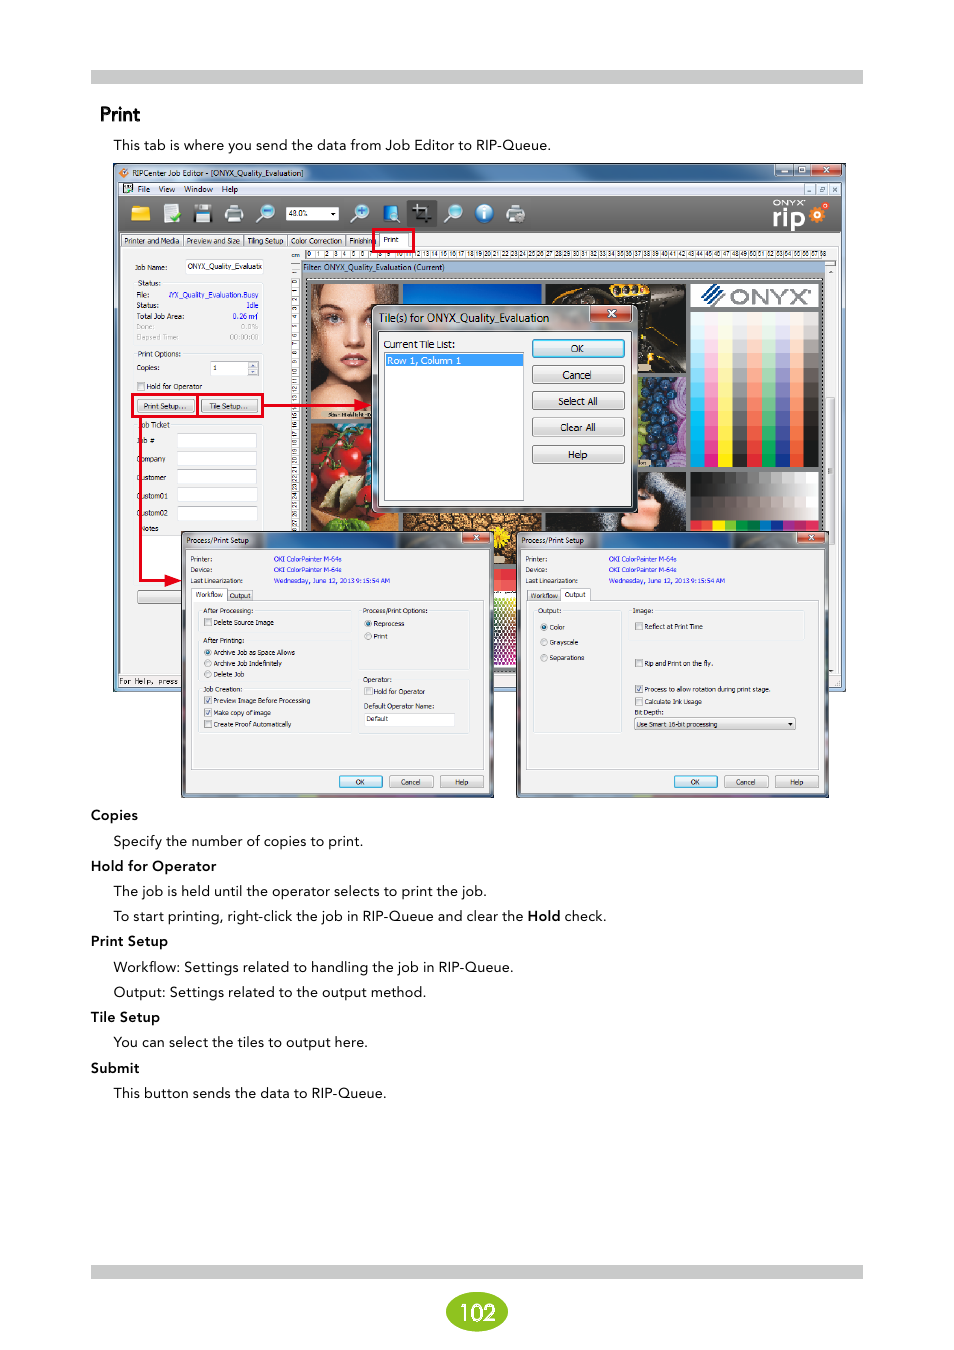The image size is (954, 1350).
Task: Select the Color output radio button
Action: 544,627
